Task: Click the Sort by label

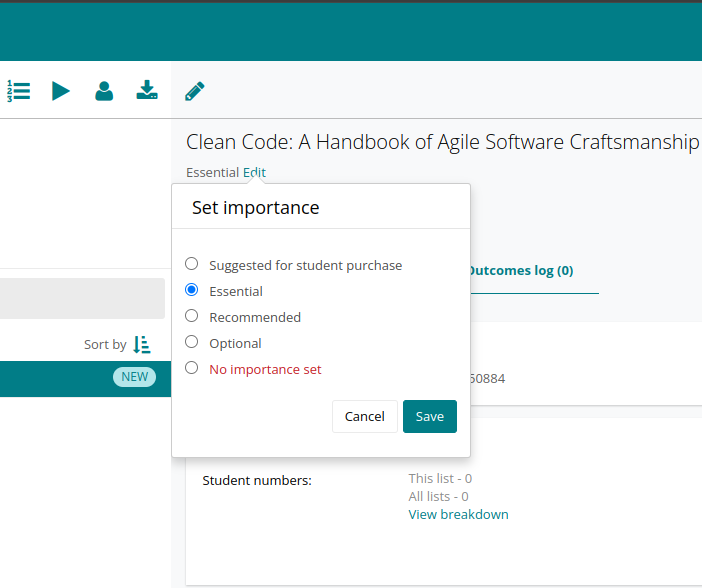Action: [x=105, y=344]
